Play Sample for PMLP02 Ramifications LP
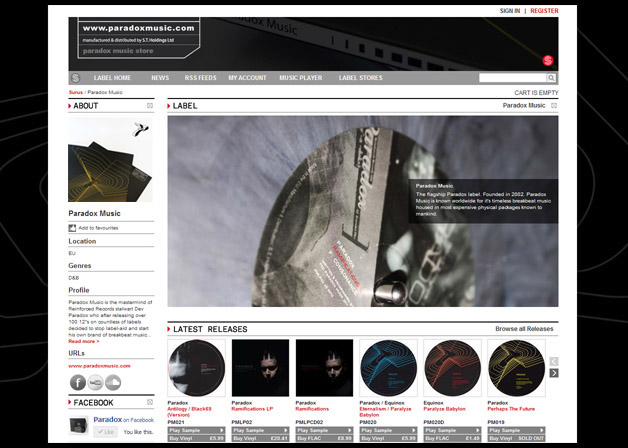The height and width of the screenshot is (448, 628). coord(260,430)
